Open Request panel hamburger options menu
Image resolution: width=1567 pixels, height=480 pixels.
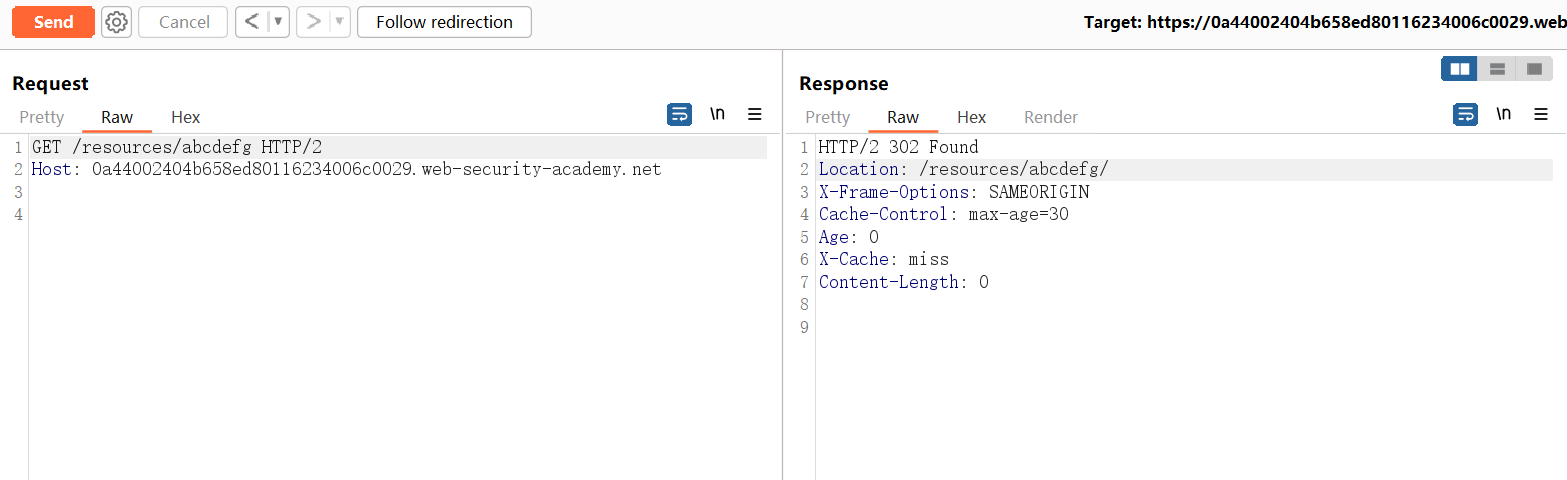click(x=755, y=114)
